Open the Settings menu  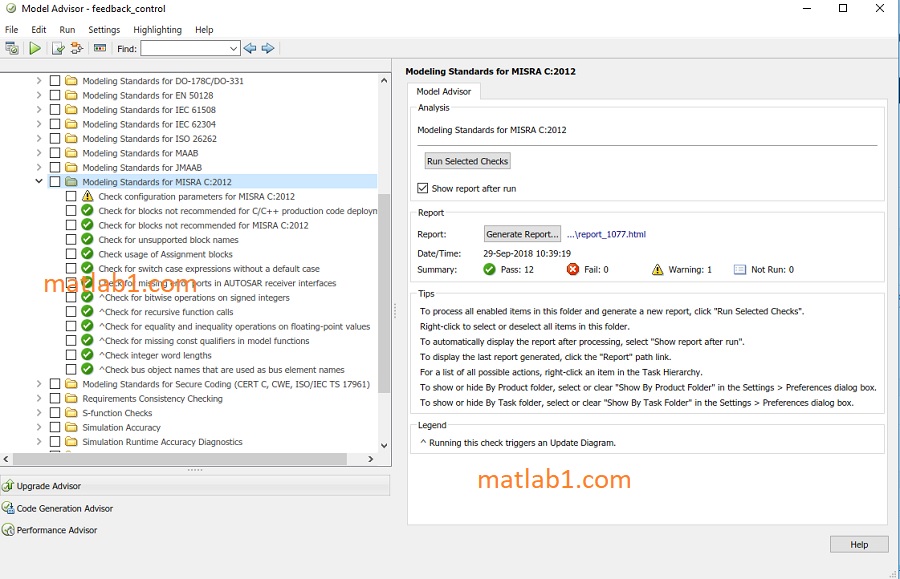(x=104, y=30)
